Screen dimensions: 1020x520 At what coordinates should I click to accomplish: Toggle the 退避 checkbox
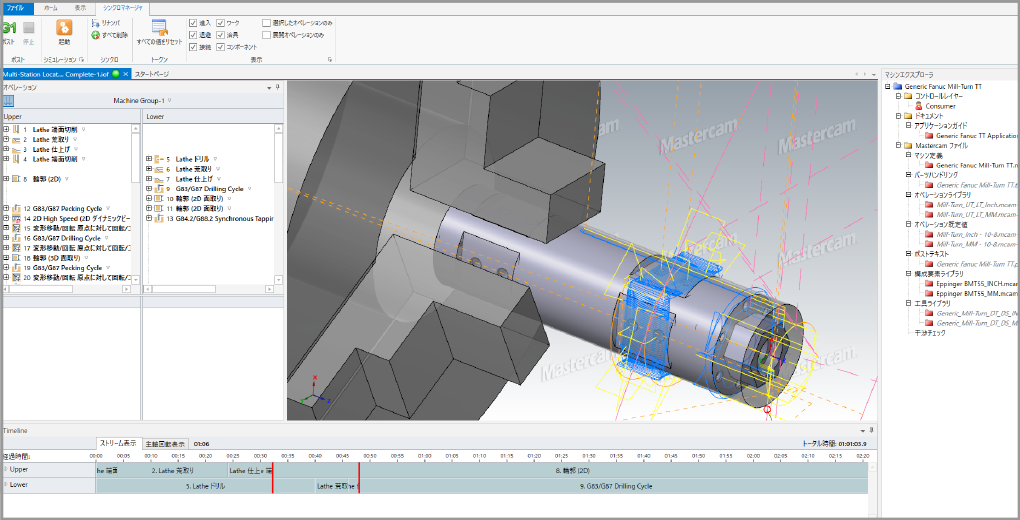193,34
